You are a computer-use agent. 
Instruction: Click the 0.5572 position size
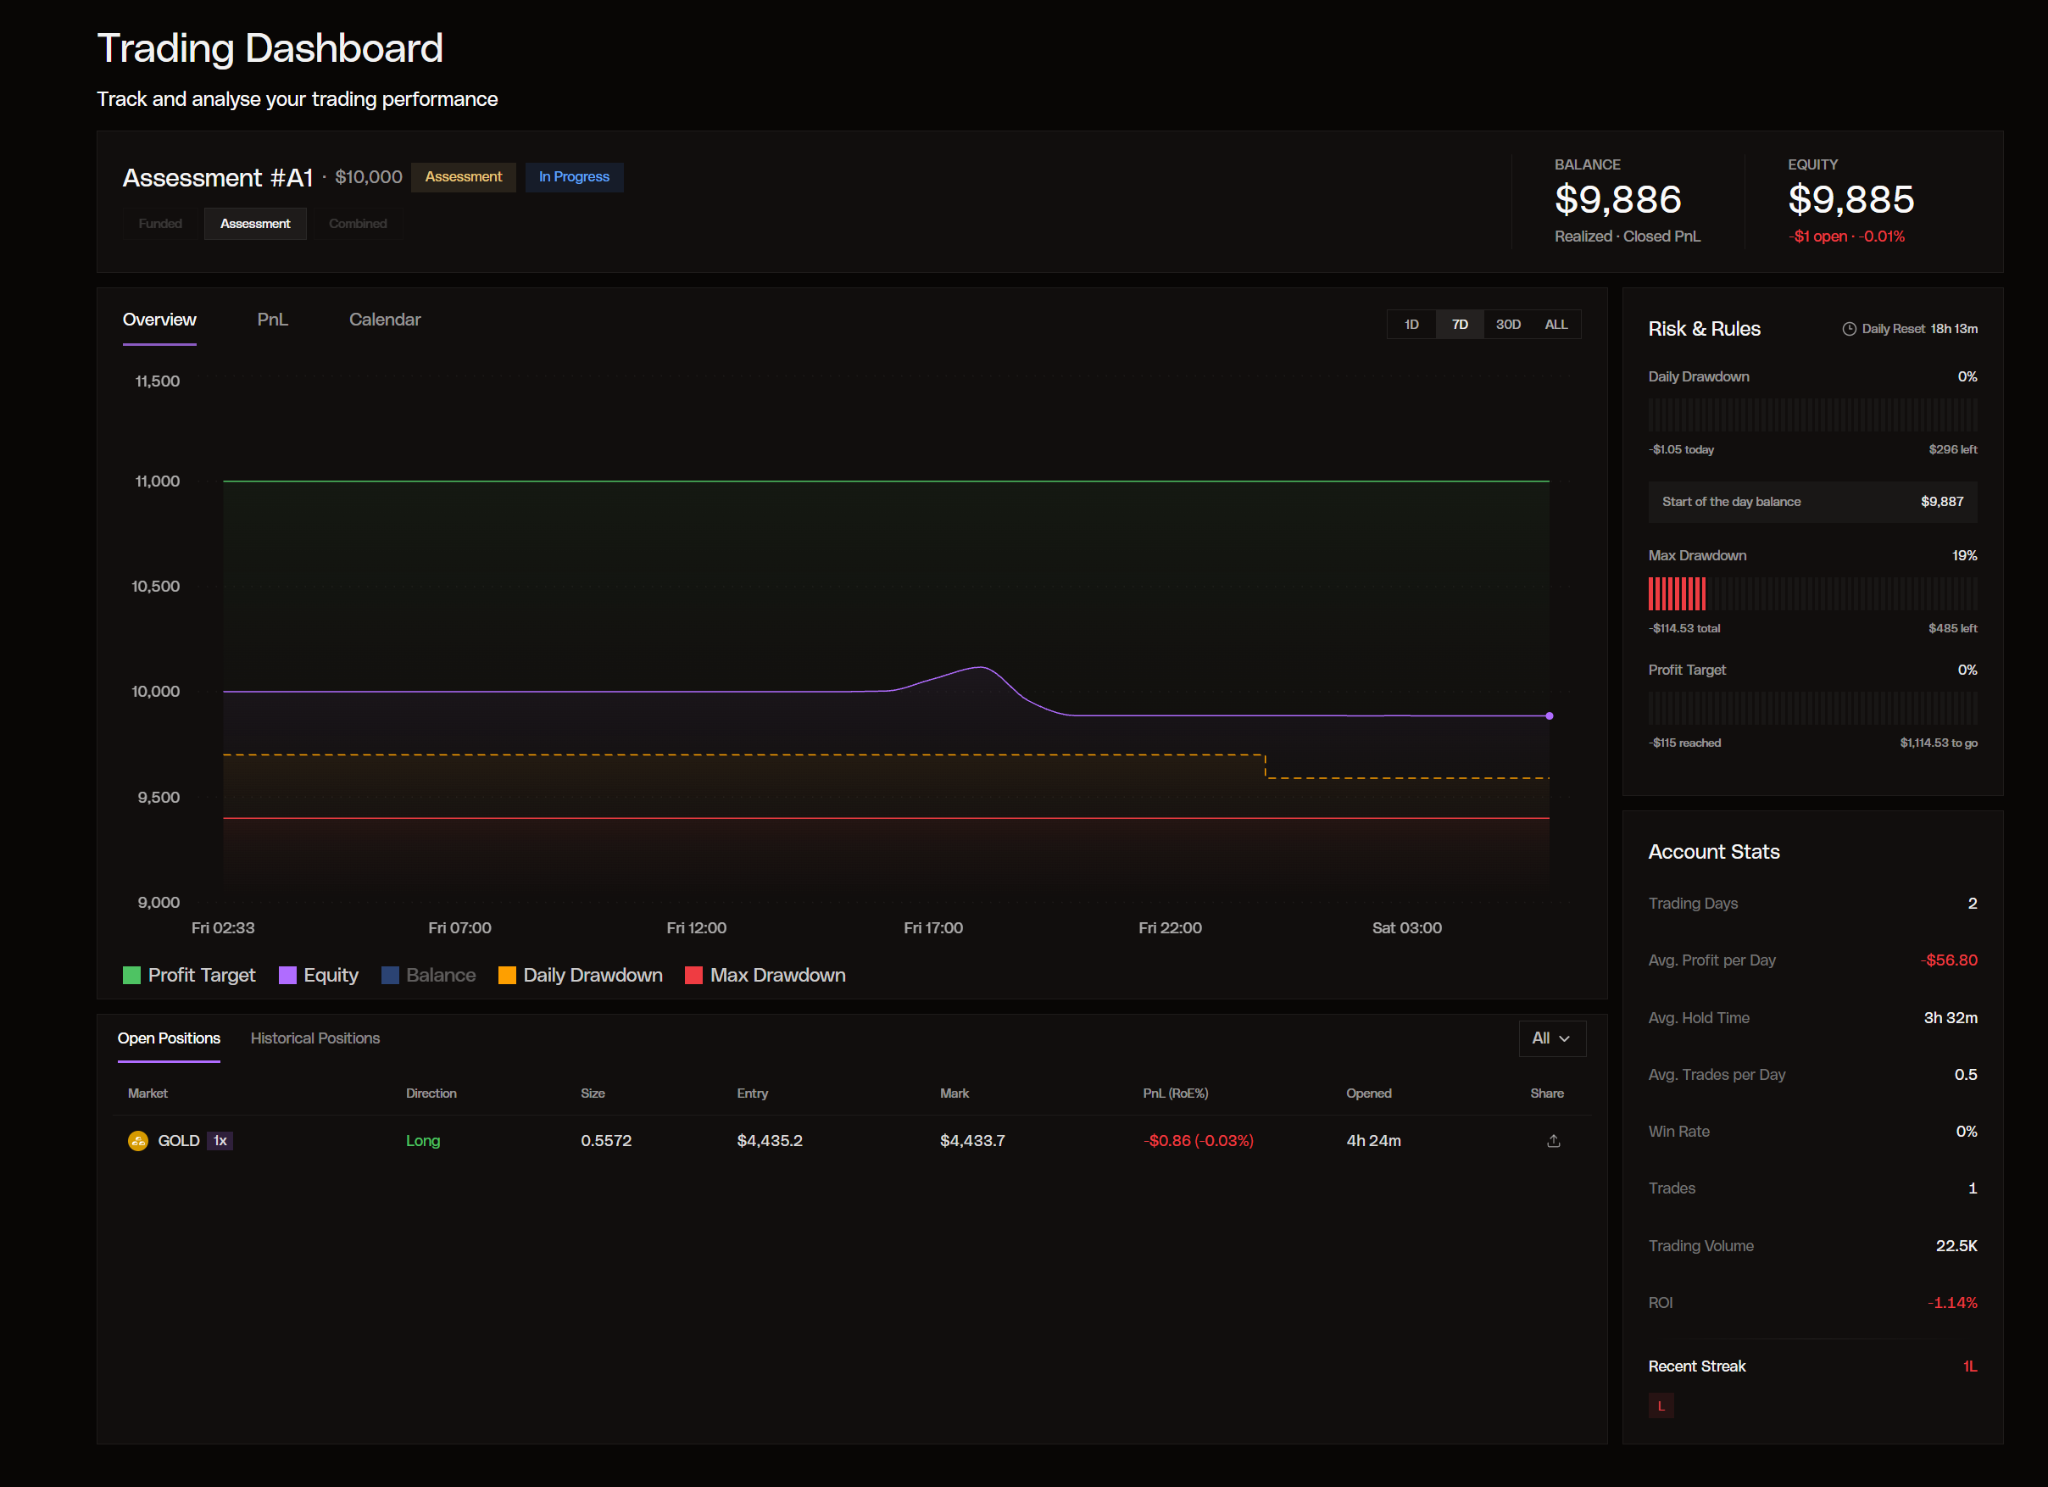(606, 1141)
